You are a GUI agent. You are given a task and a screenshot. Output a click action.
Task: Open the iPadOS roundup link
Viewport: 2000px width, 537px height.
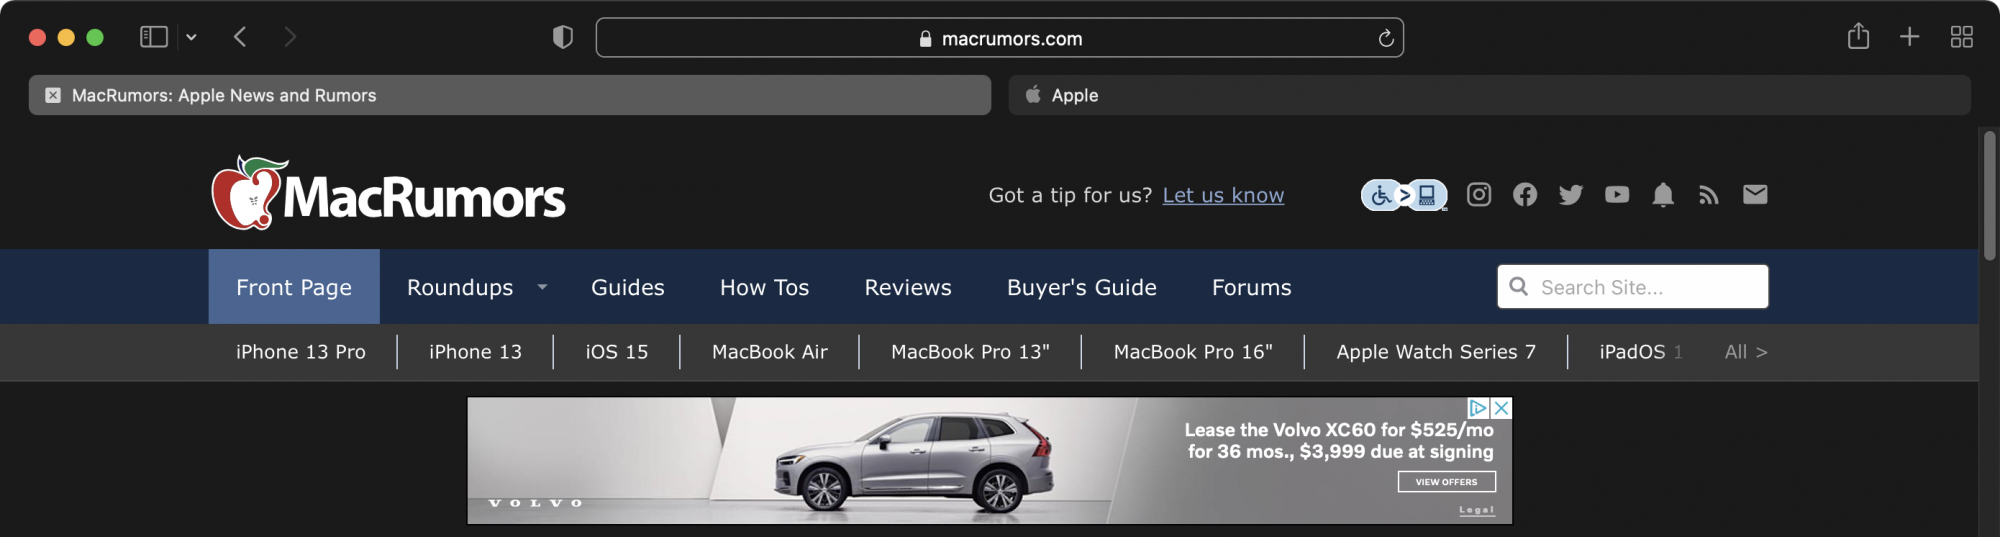coord(1640,352)
